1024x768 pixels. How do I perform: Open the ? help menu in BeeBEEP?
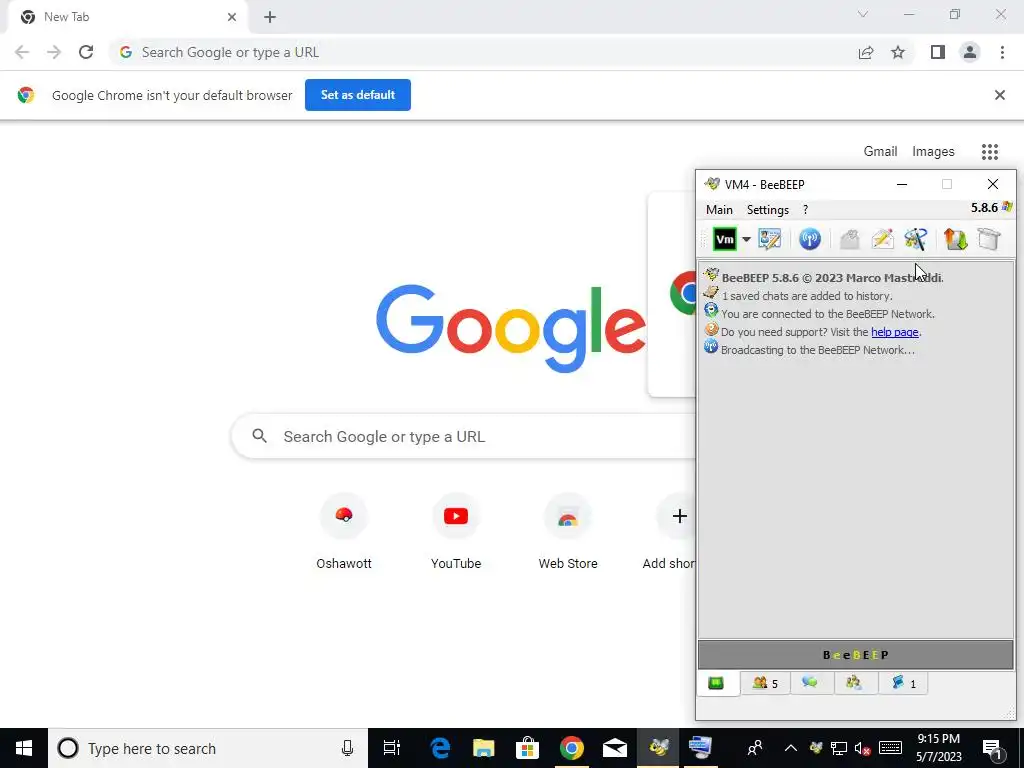click(x=805, y=210)
